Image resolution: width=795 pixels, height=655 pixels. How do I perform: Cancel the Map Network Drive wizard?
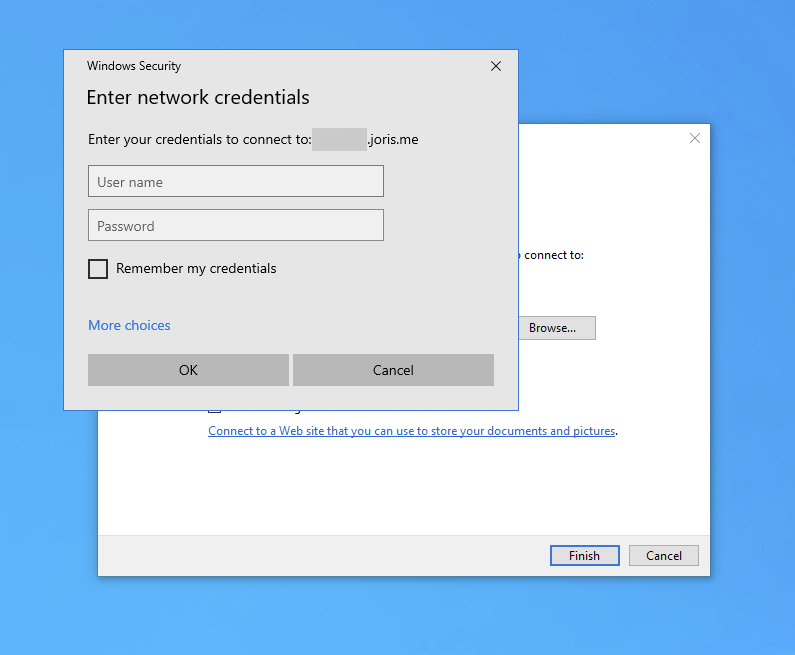coord(664,556)
